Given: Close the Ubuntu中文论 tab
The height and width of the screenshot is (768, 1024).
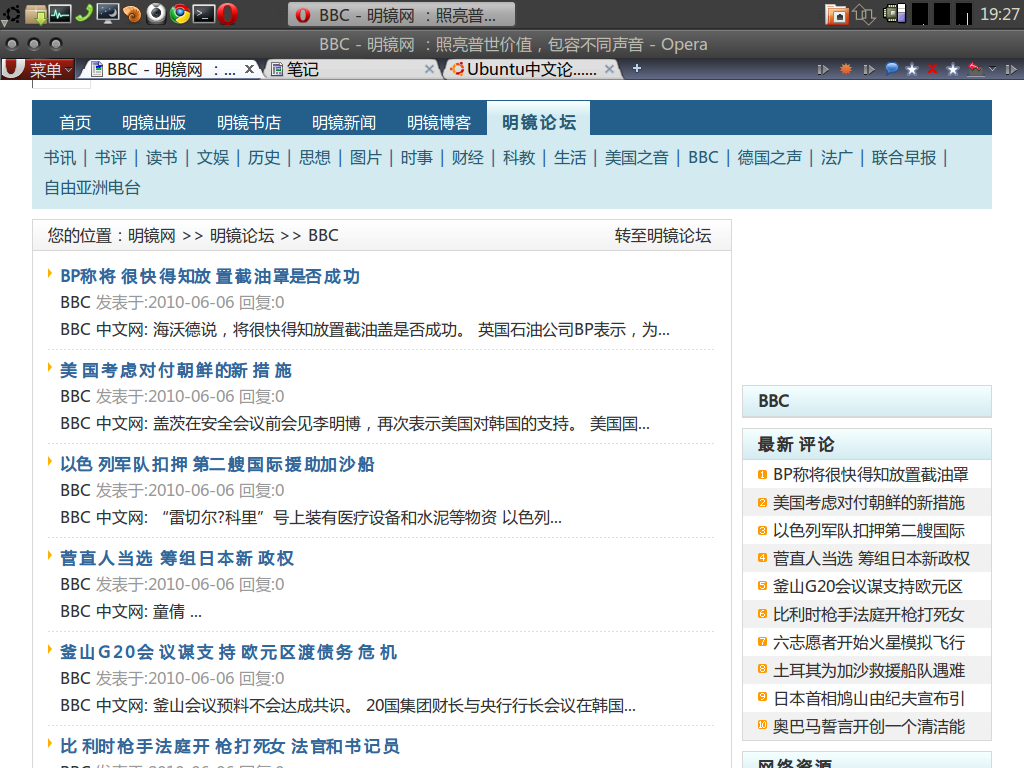Looking at the screenshot, I should tap(609, 69).
